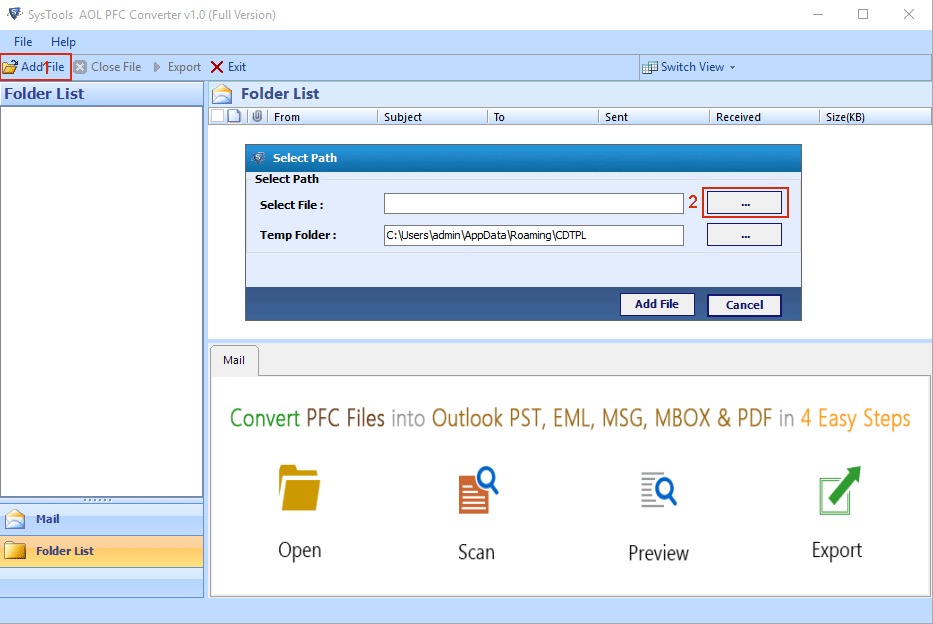Click the Temp Folder path field
Screen dimensions: 933x624
tap(534, 235)
